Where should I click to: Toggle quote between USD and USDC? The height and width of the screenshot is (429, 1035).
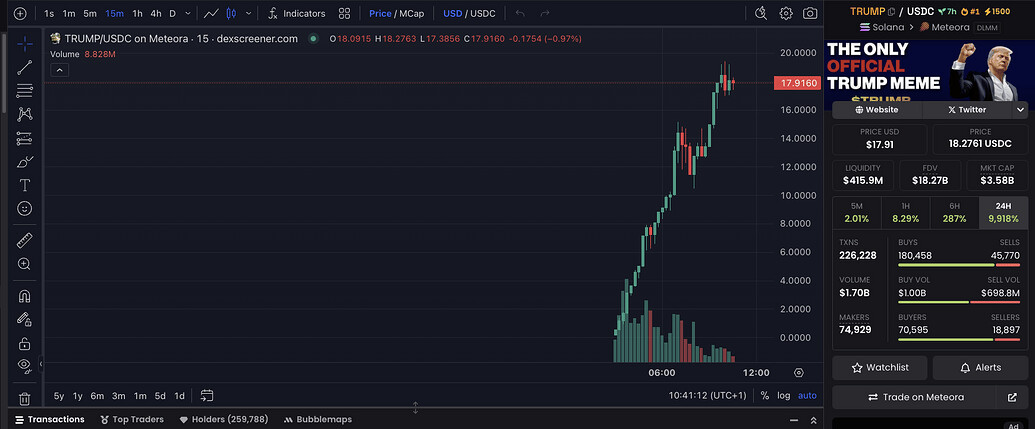coord(469,13)
